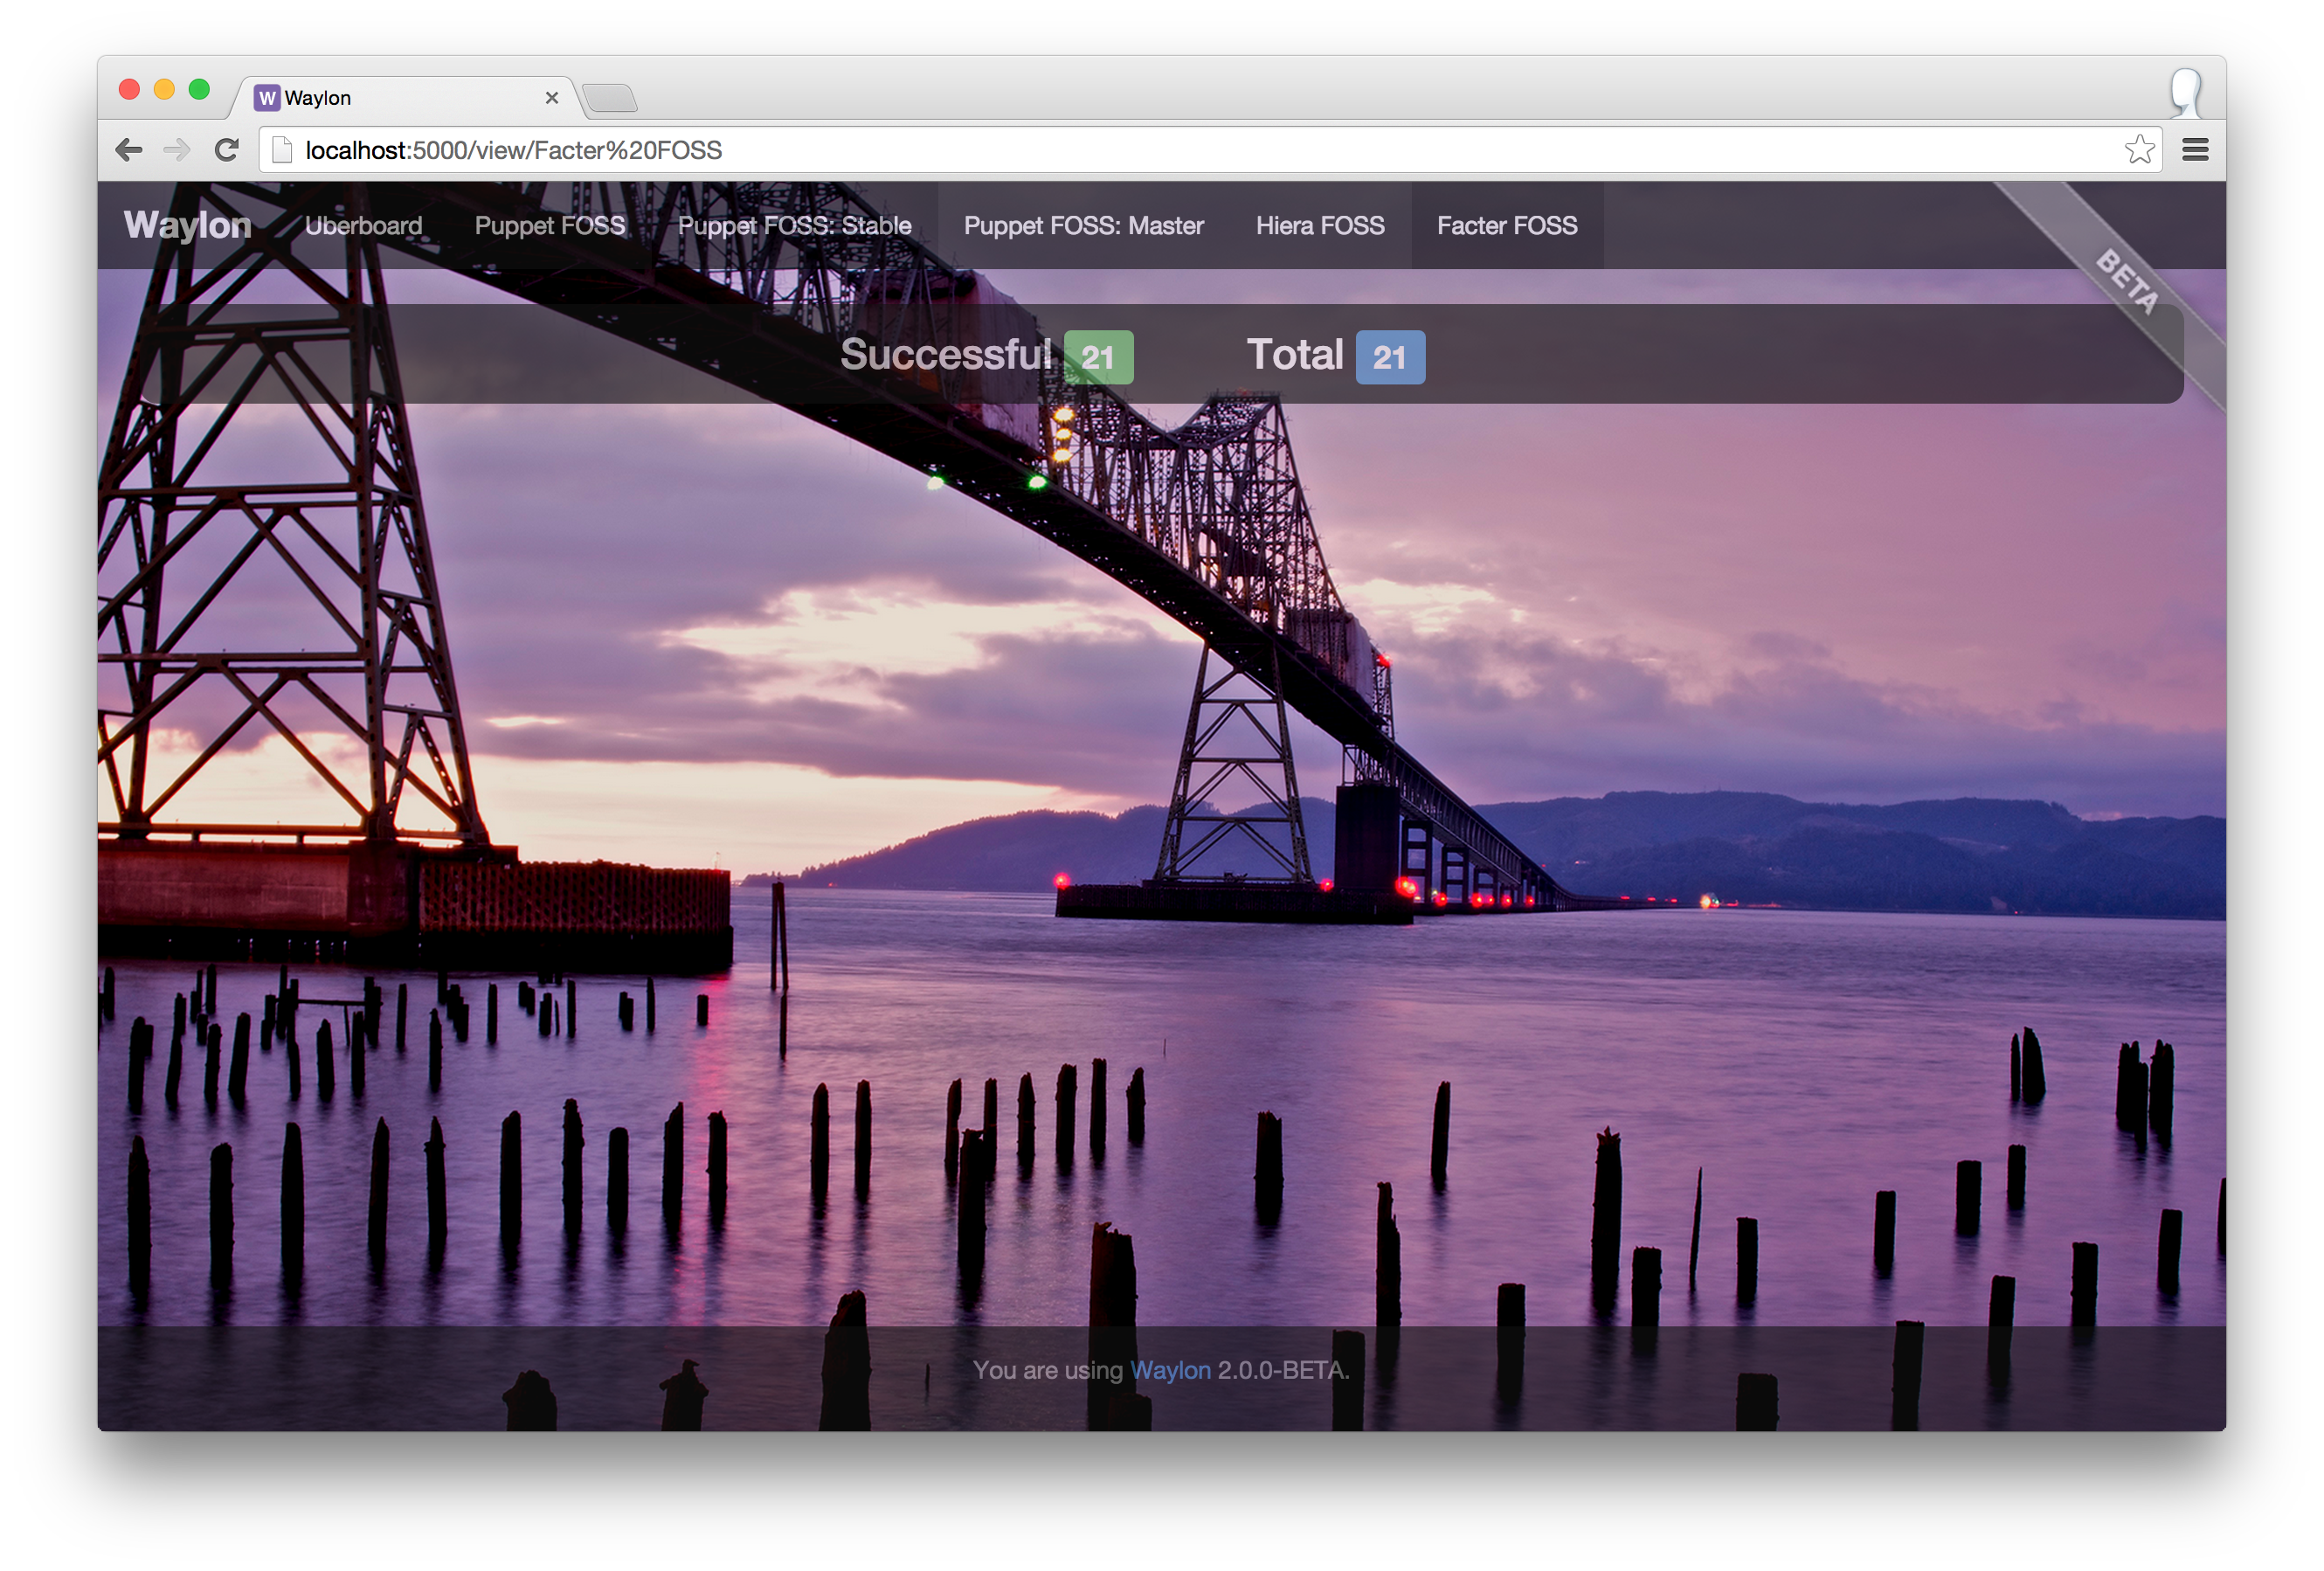Viewport: 2324px width, 1571px height.
Task: Open a new browser tab
Action: click(610, 98)
